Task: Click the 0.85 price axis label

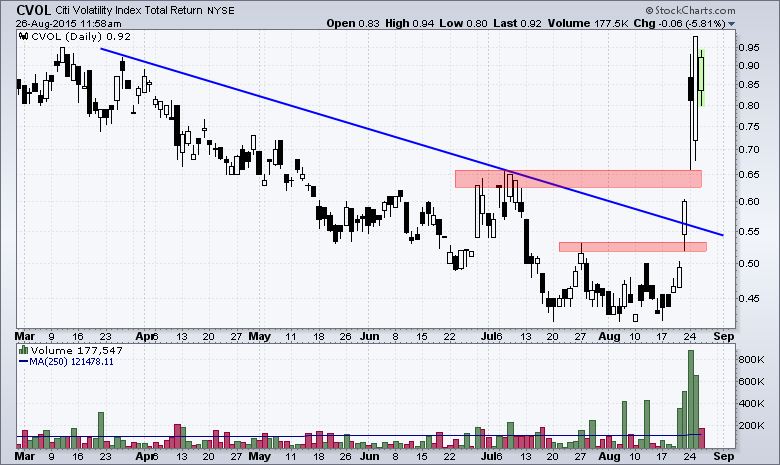Action: click(749, 85)
